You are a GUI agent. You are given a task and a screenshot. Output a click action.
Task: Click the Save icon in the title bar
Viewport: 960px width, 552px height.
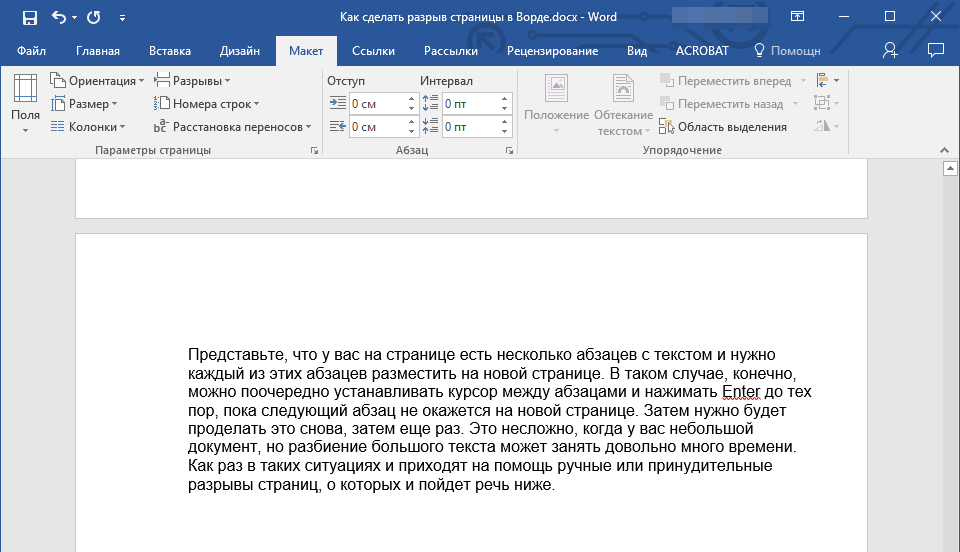pyautogui.click(x=29, y=17)
